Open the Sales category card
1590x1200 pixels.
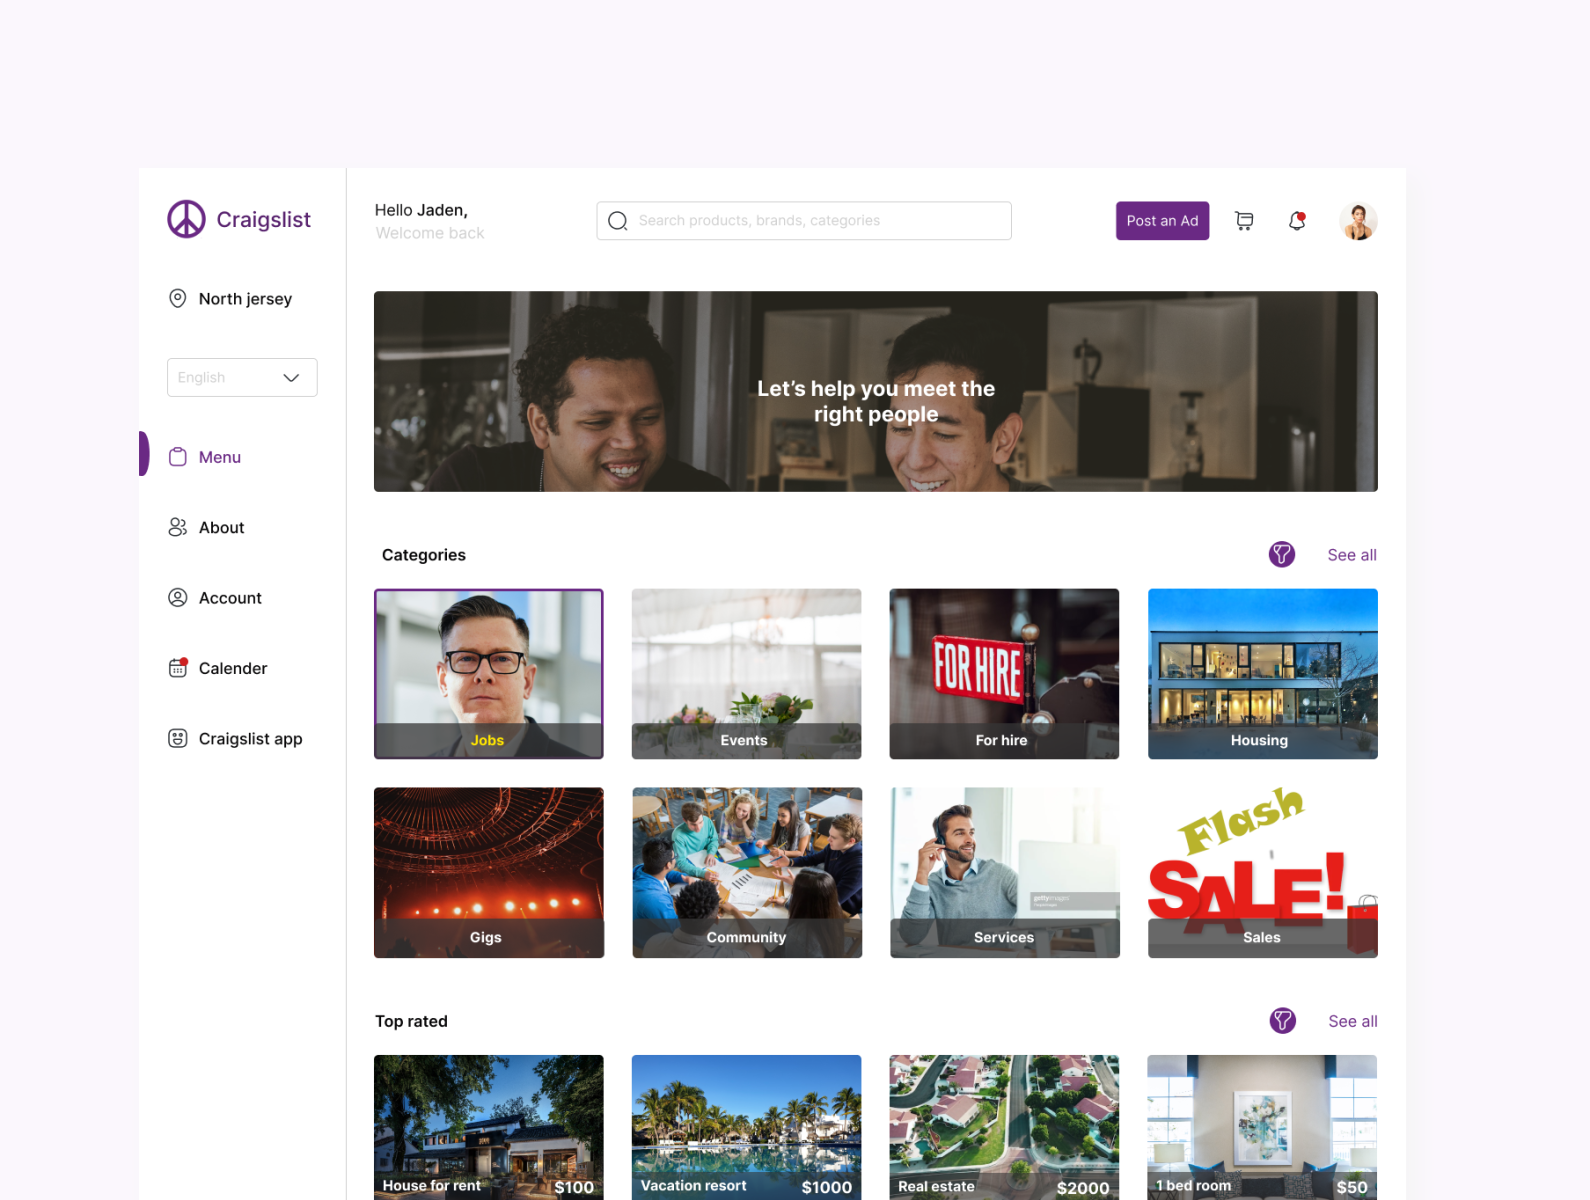[x=1263, y=873]
